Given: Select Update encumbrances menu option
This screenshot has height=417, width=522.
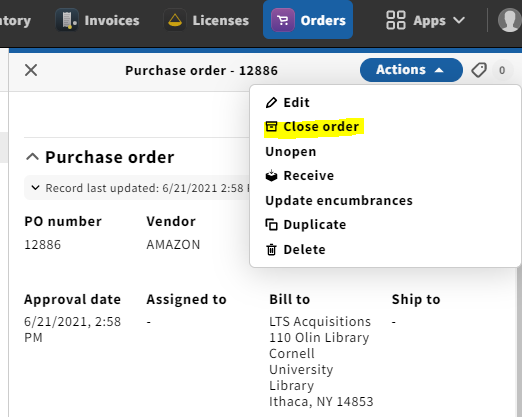Looking at the screenshot, I should point(339,201).
